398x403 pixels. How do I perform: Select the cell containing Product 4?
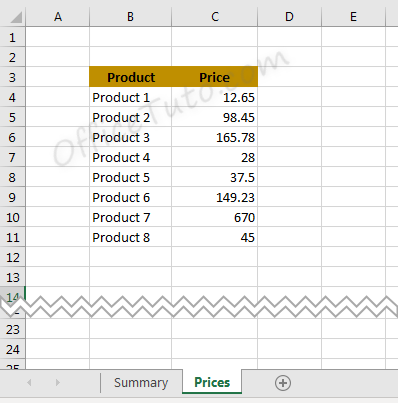click(131, 157)
